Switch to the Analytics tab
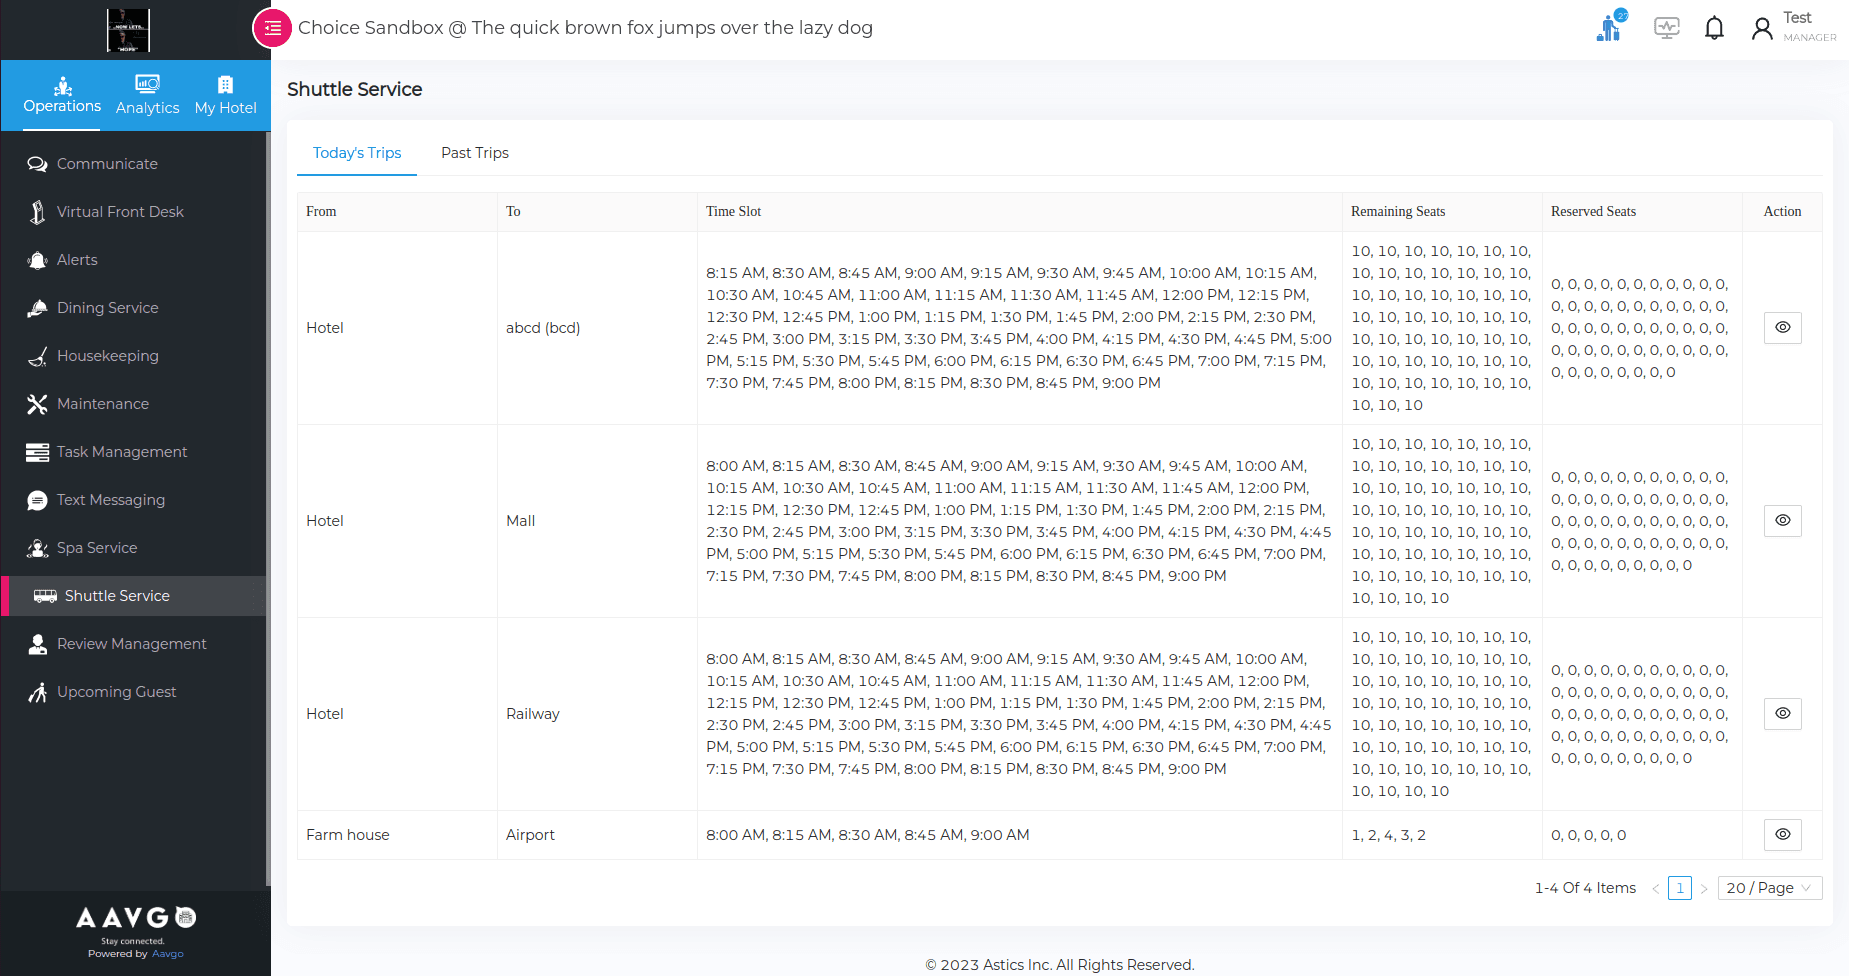Screen dimensions: 1849x976 coord(147,95)
